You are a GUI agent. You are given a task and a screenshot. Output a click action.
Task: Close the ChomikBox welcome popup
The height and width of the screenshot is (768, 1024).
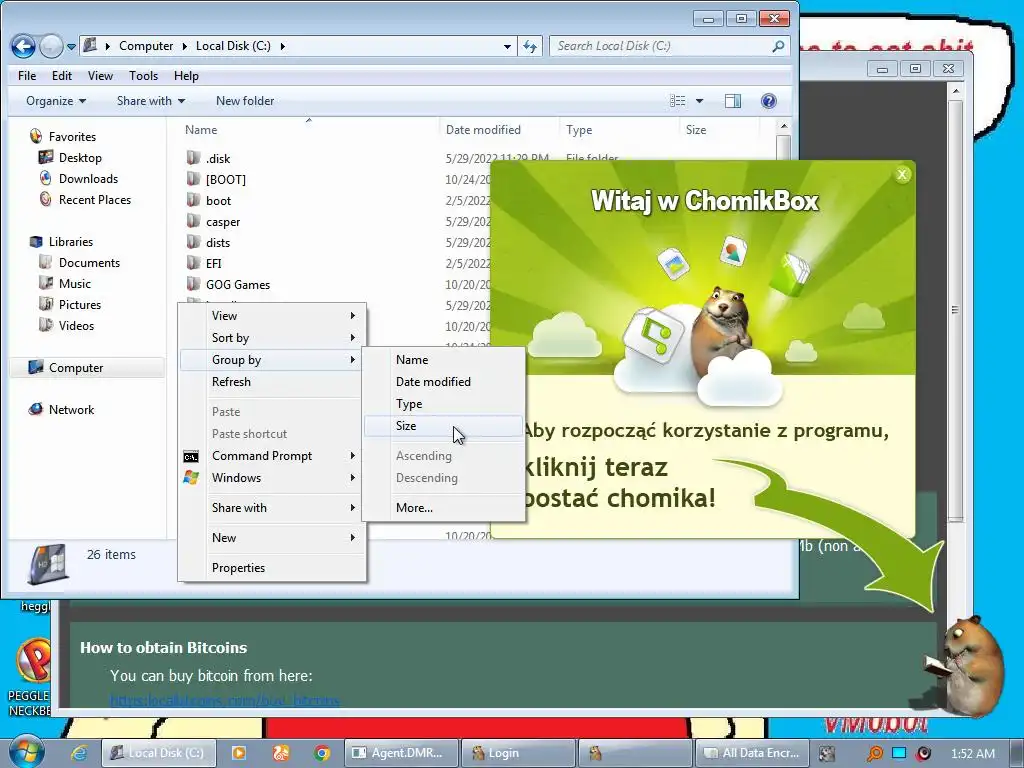902,174
